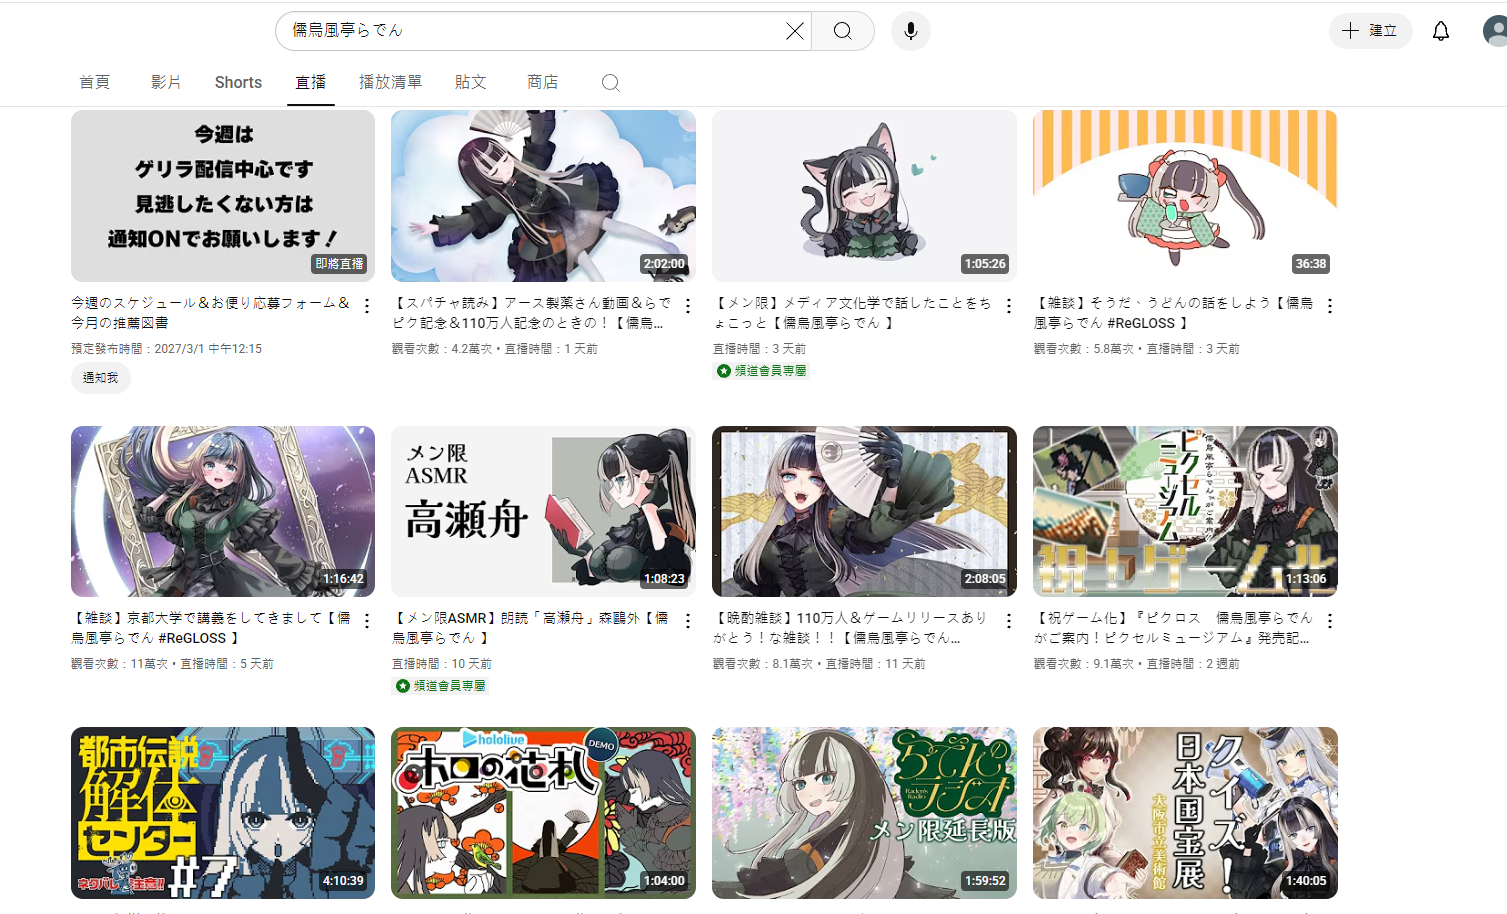This screenshot has width=1507, height=914.
Task: Switch to 影片 tab
Action: point(166,83)
